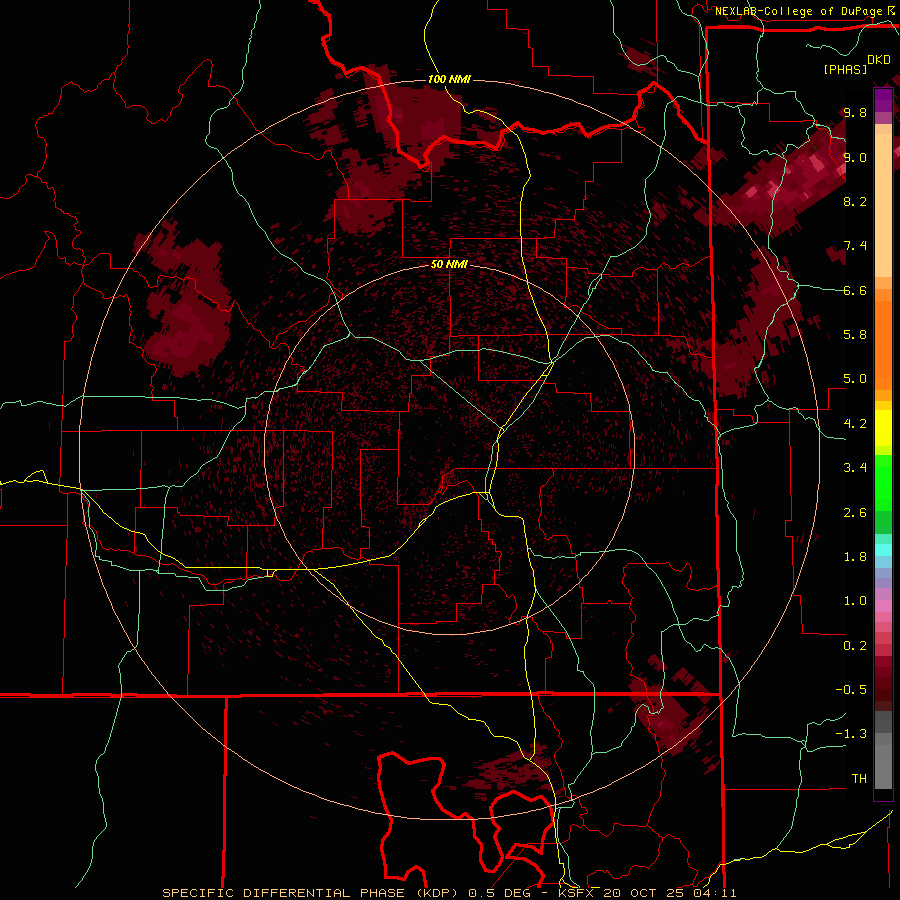
Task: Click the 8.2 value on the color scale
Action: point(855,201)
